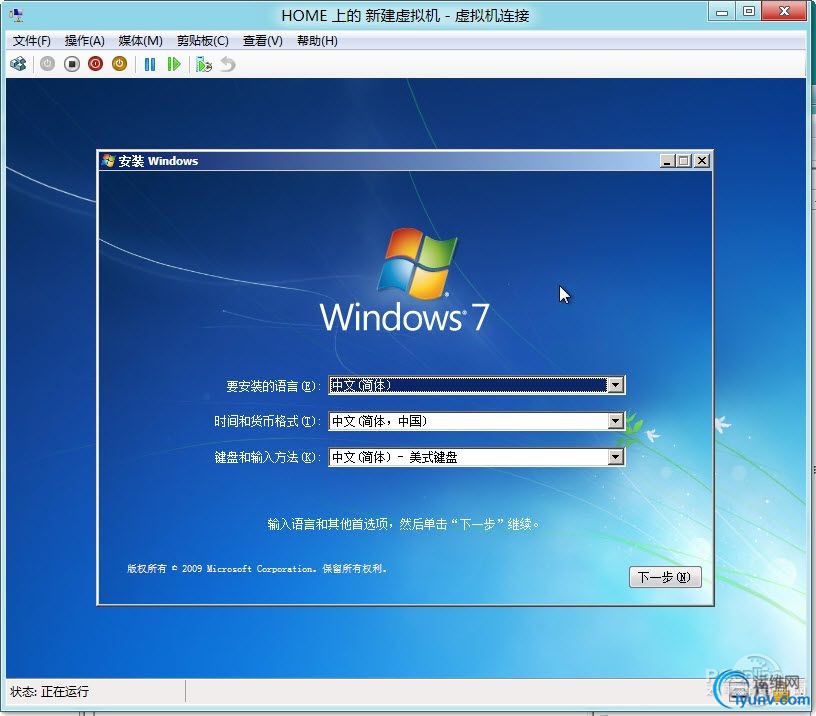Click the 时间和货币格式(T): label
This screenshot has height=716, width=816.
[x=267, y=421]
